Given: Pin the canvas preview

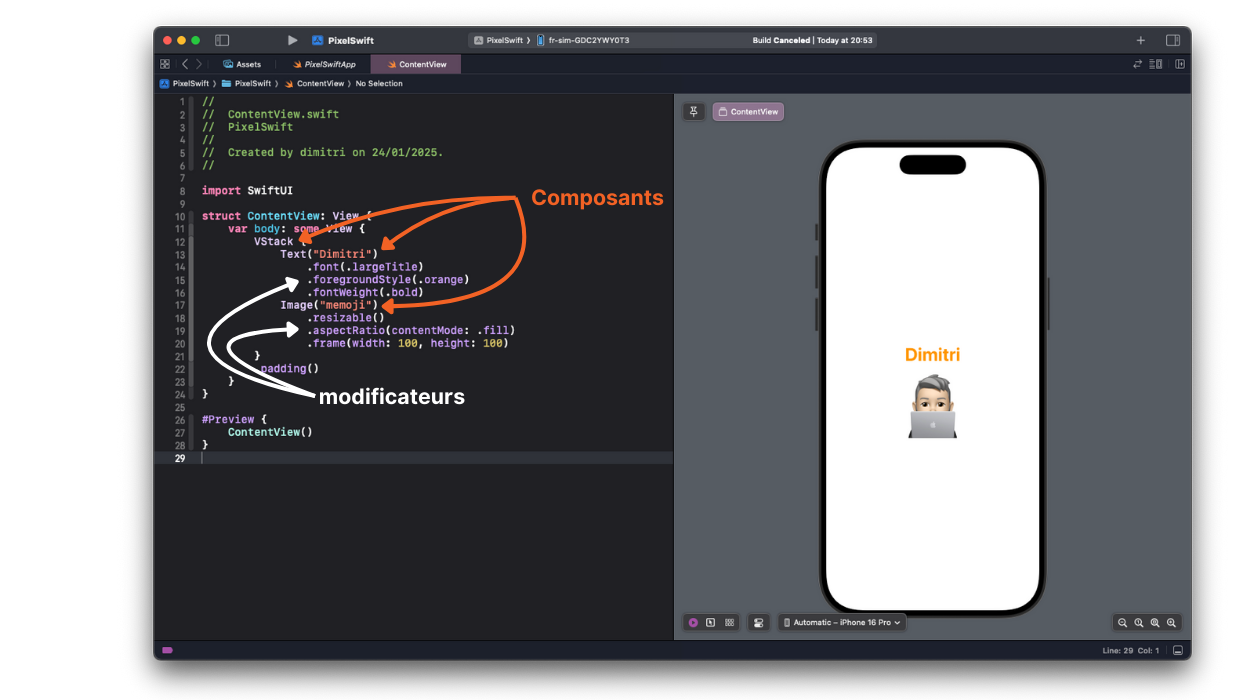Looking at the screenshot, I should [x=694, y=112].
